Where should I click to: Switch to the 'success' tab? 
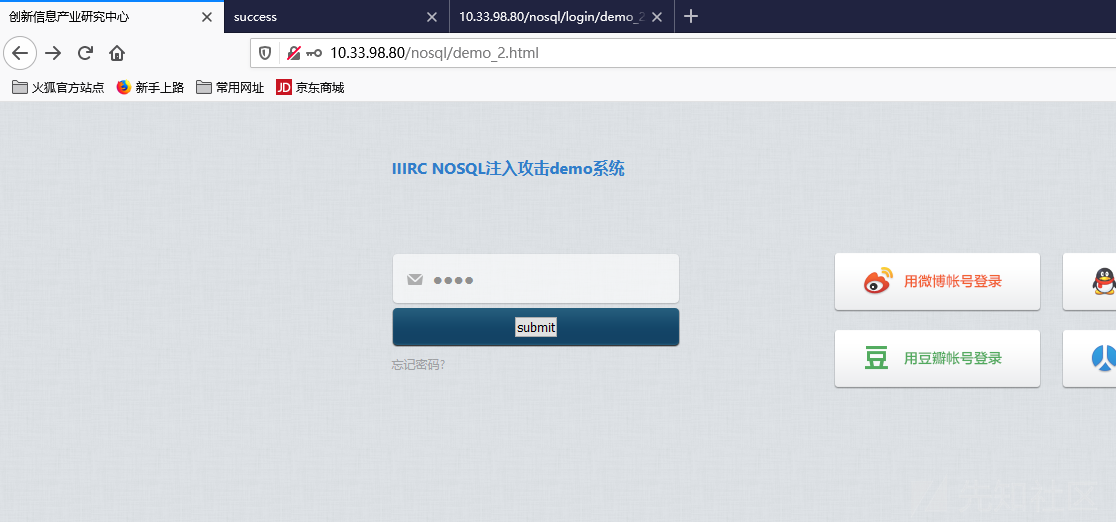(x=320, y=17)
